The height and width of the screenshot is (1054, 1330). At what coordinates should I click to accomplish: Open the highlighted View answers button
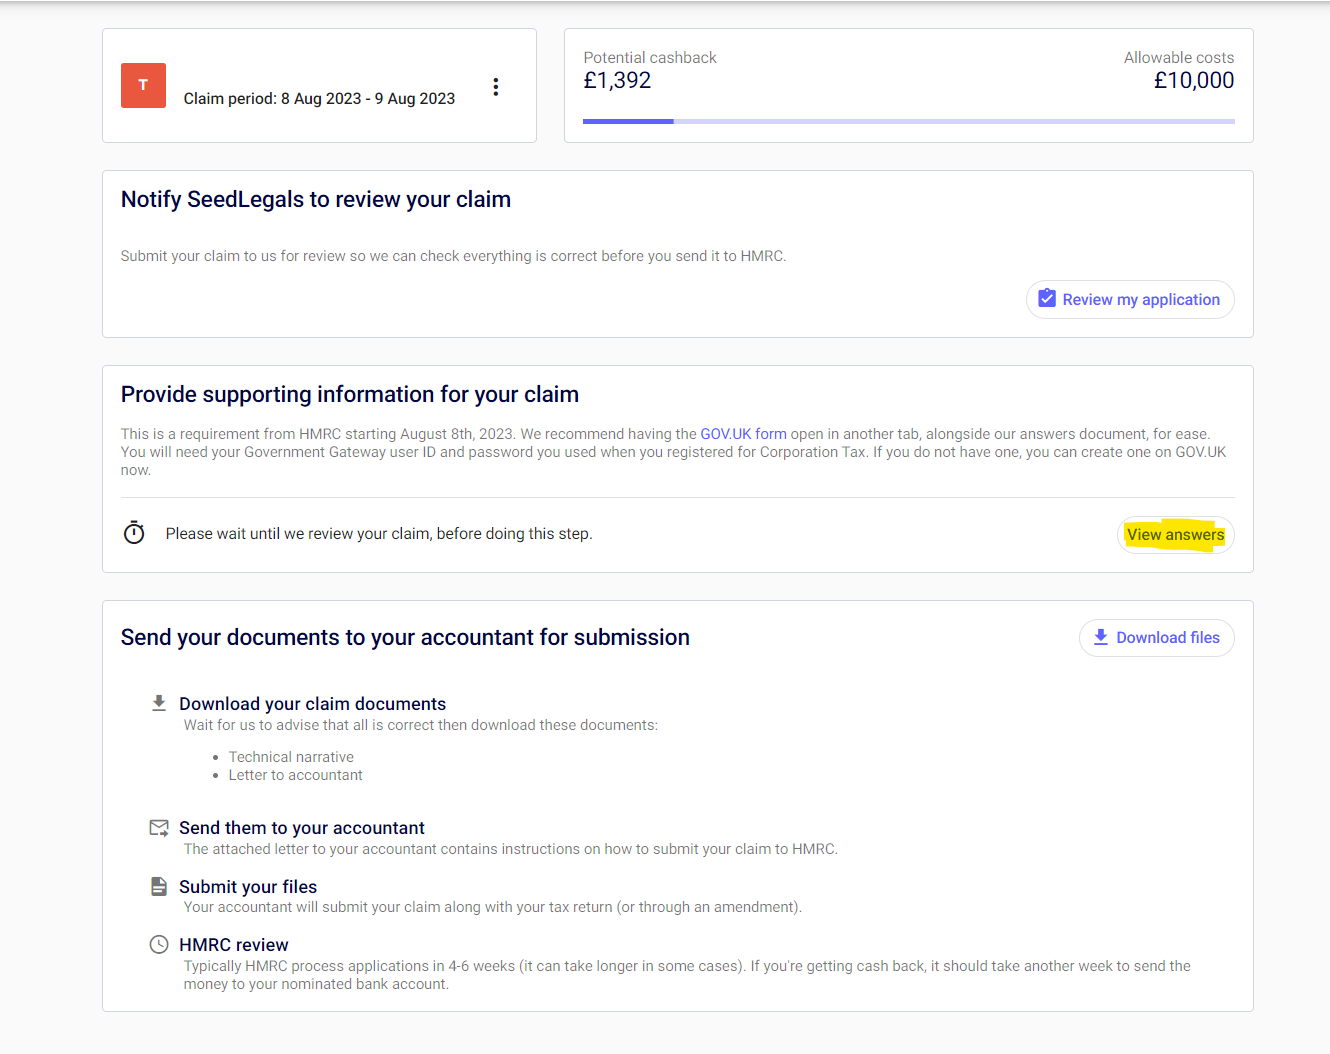coord(1175,535)
